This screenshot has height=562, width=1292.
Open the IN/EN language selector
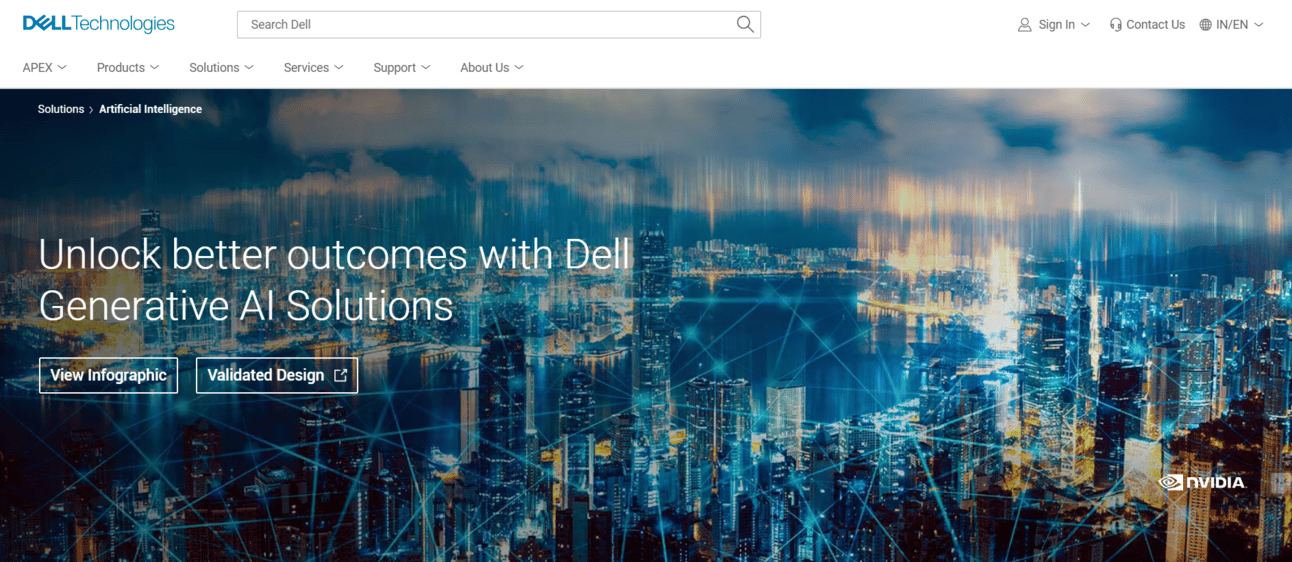pos(1232,25)
